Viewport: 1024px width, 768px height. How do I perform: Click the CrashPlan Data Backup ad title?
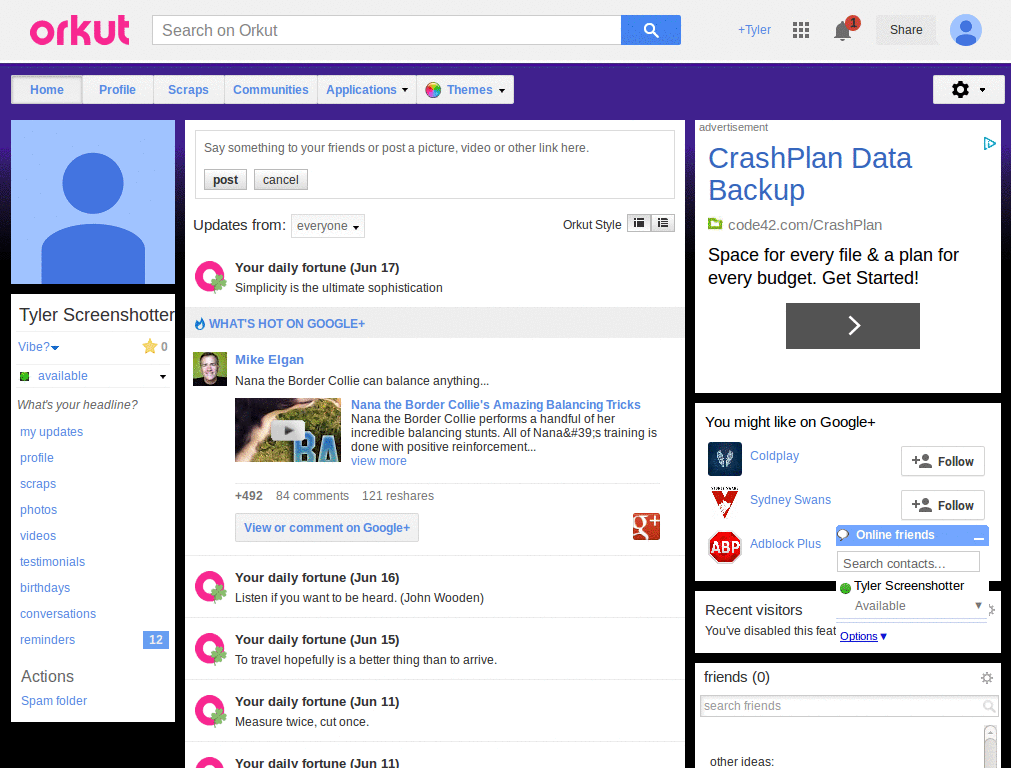click(x=810, y=174)
